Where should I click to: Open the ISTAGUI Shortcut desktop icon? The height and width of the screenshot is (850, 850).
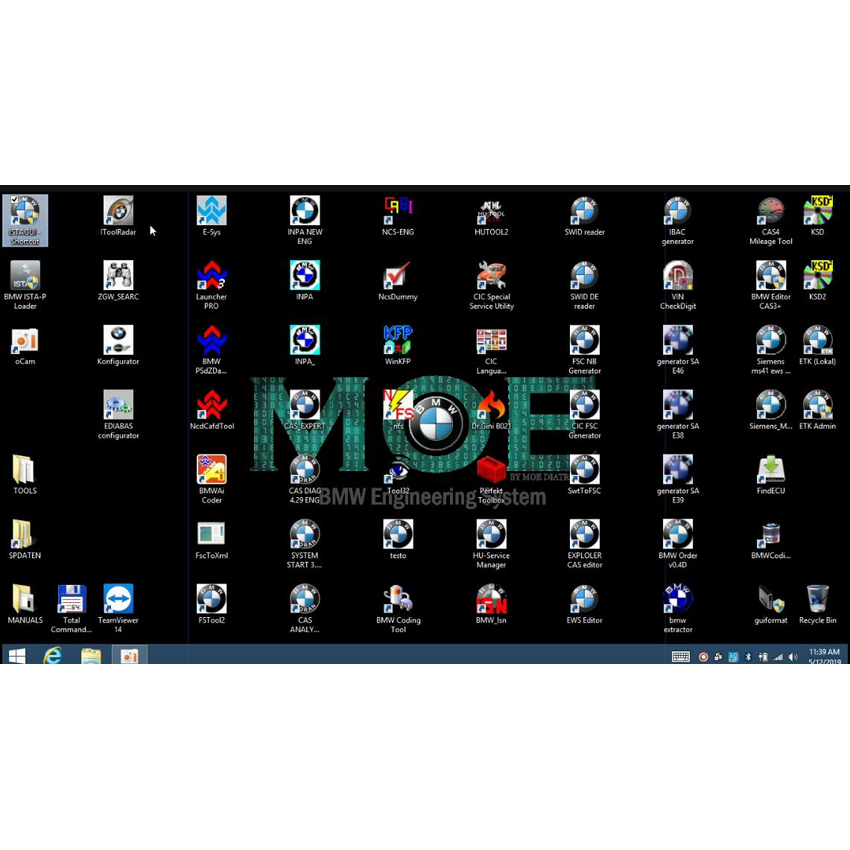click(x=25, y=220)
